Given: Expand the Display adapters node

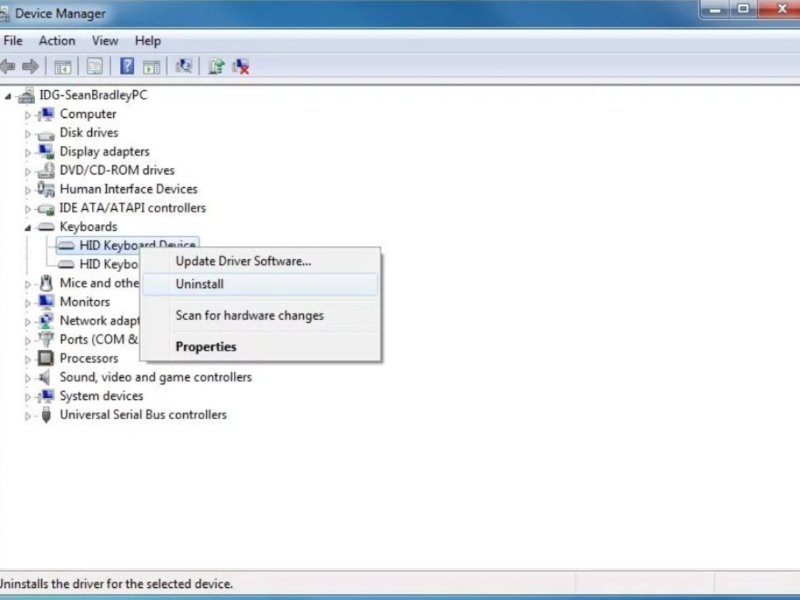Looking at the screenshot, I should pyautogui.click(x=28, y=152).
